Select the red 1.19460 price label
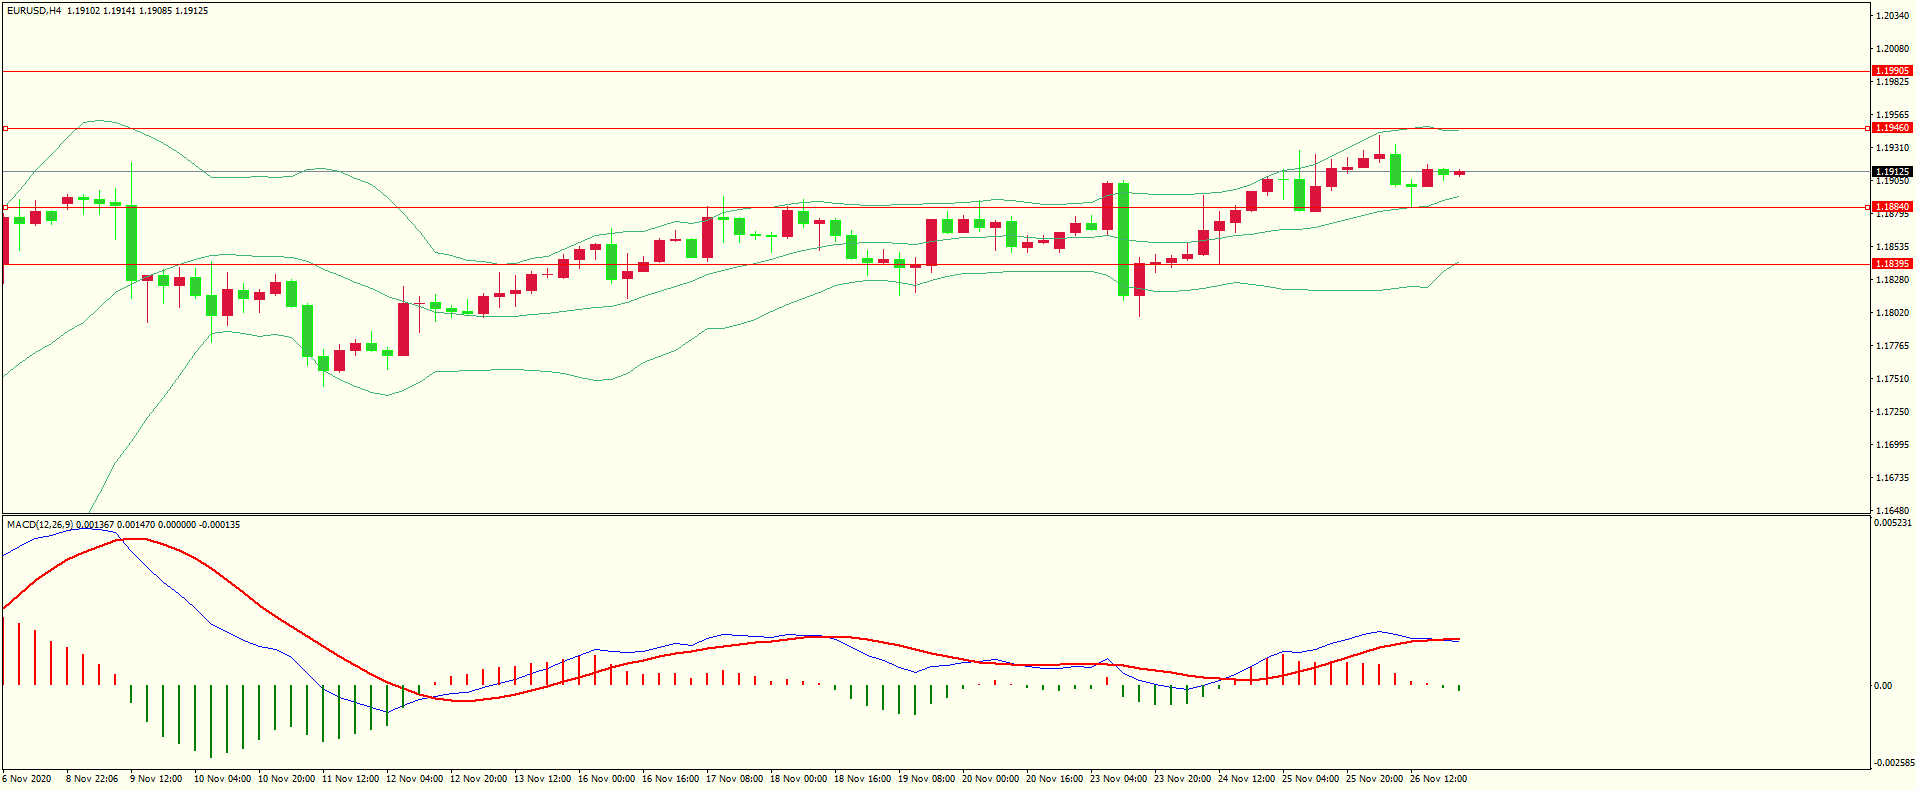The width and height of the screenshot is (1916, 790). pyautogui.click(x=1892, y=128)
